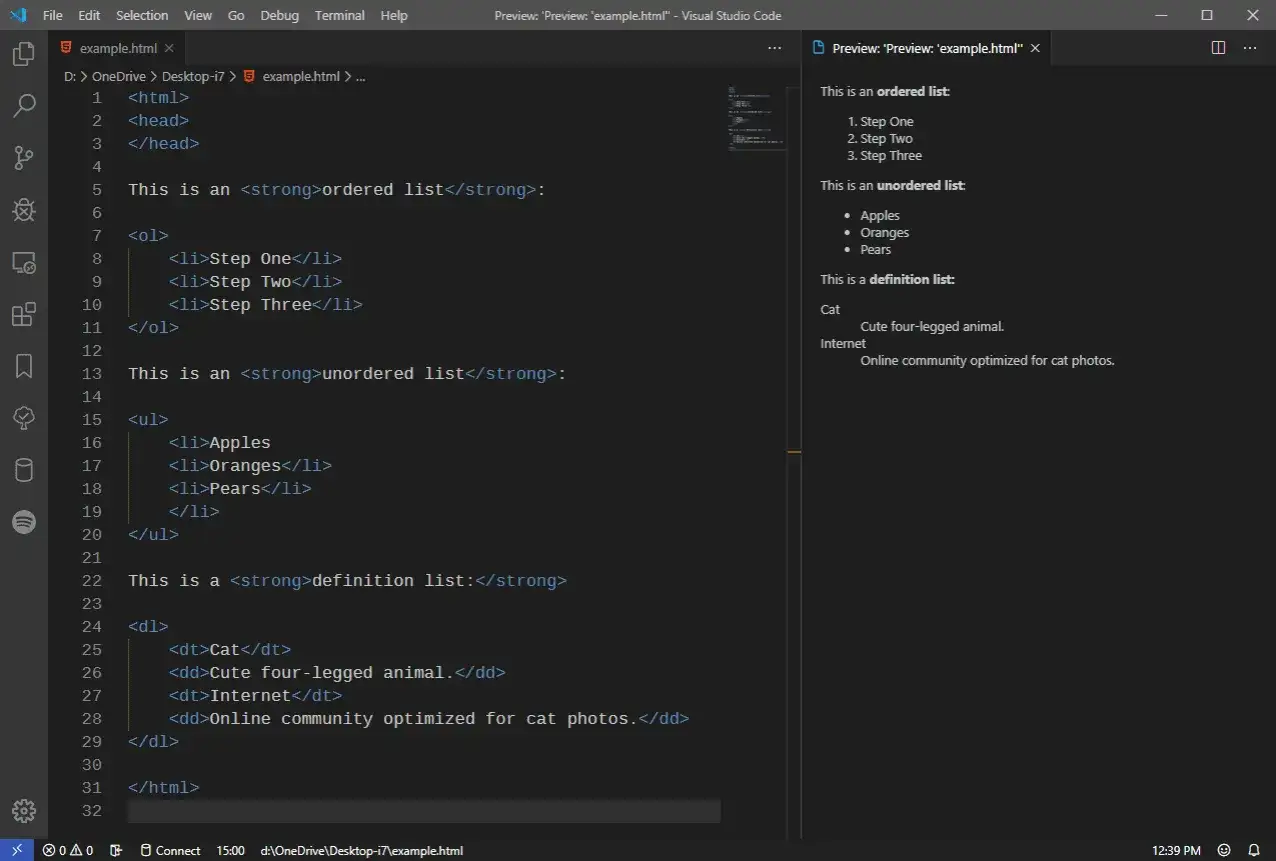Click 'Internet' term in the preview pane
Screen dimensions: 1276x861
coord(843,343)
